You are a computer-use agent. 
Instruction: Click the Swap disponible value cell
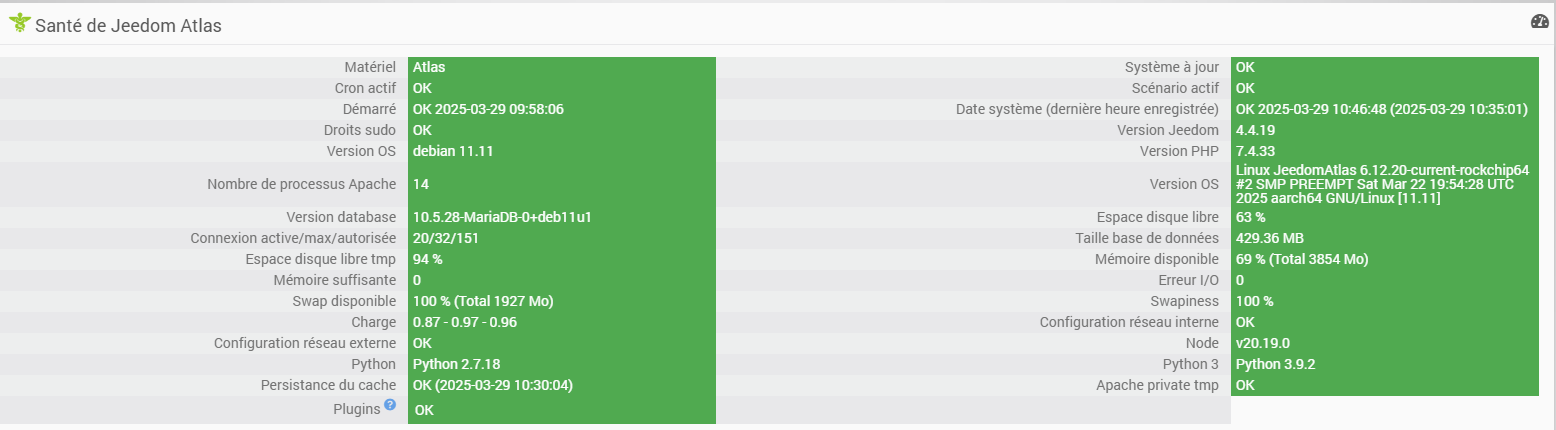click(x=483, y=301)
